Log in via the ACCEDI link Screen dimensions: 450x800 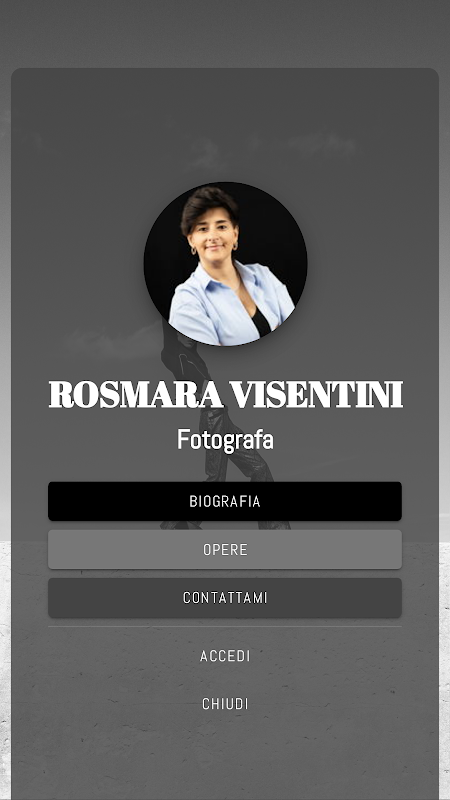pyautogui.click(x=225, y=656)
